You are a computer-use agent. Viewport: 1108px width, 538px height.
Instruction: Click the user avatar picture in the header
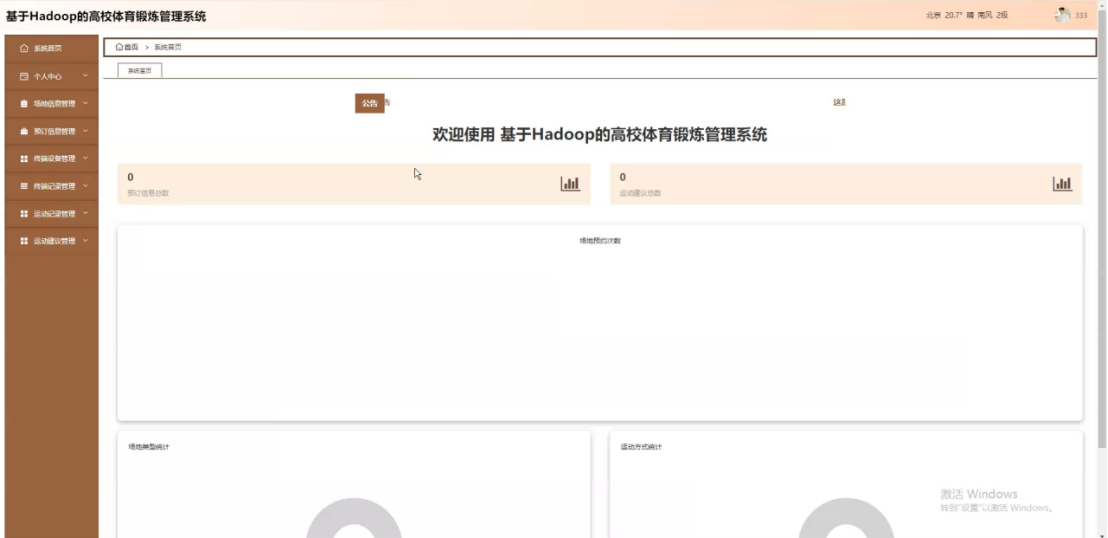[x=1062, y=15]
